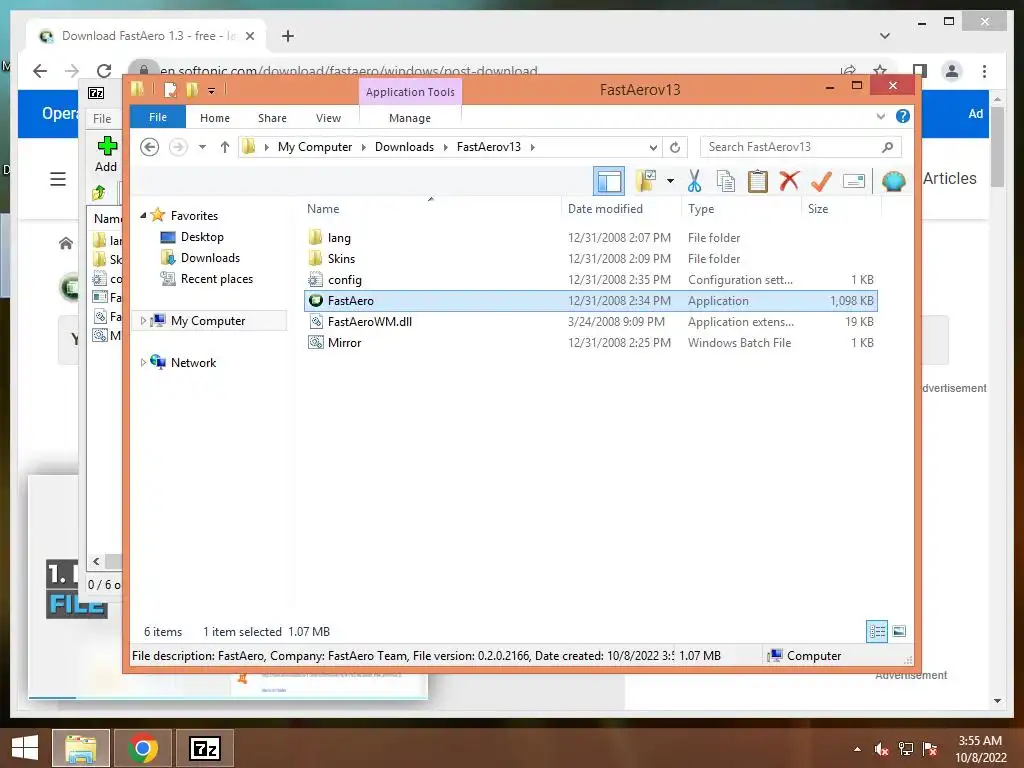
Task: Select Recent places in Favorites
Action: point(217,279)
